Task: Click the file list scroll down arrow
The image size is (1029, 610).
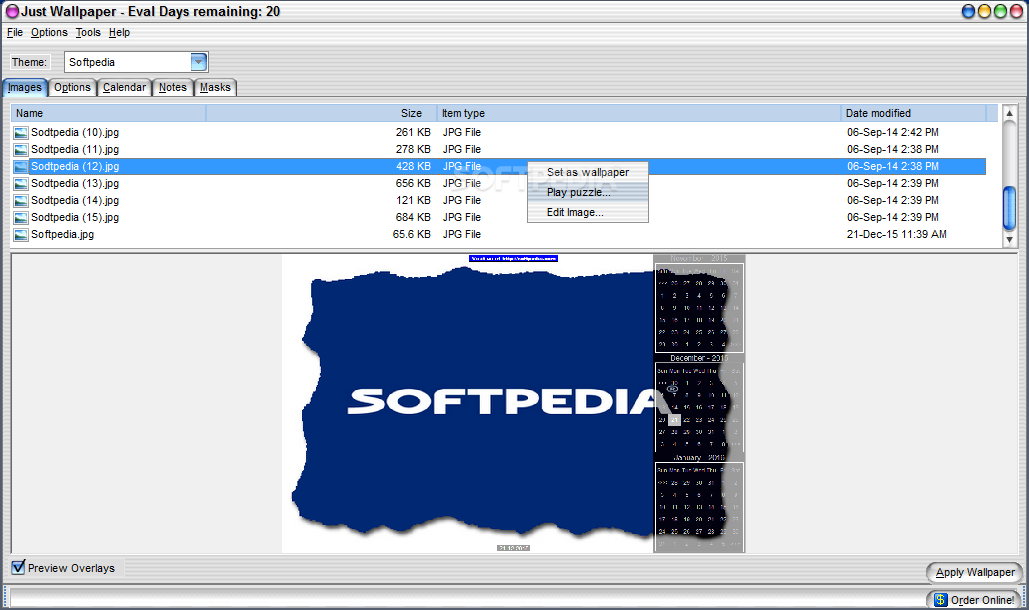Action: 1009,240
